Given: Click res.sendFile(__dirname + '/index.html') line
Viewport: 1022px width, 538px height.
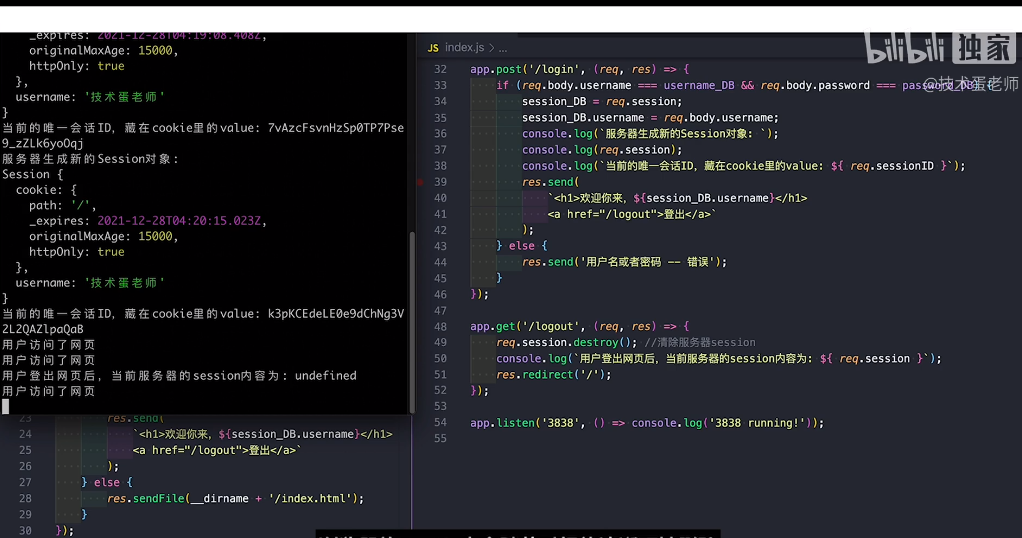Looking at the screenshot, I should (235, 499).
